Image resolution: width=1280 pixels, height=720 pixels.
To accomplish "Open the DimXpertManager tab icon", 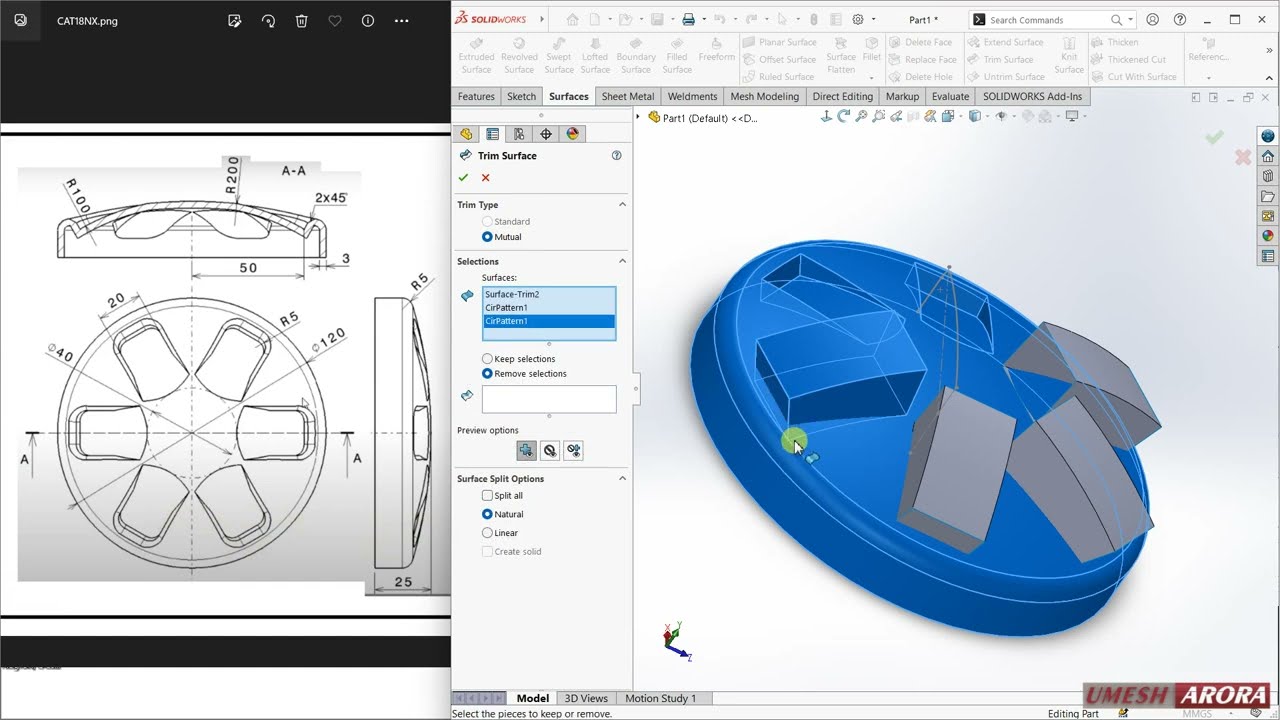I will [x=546, y=134].
